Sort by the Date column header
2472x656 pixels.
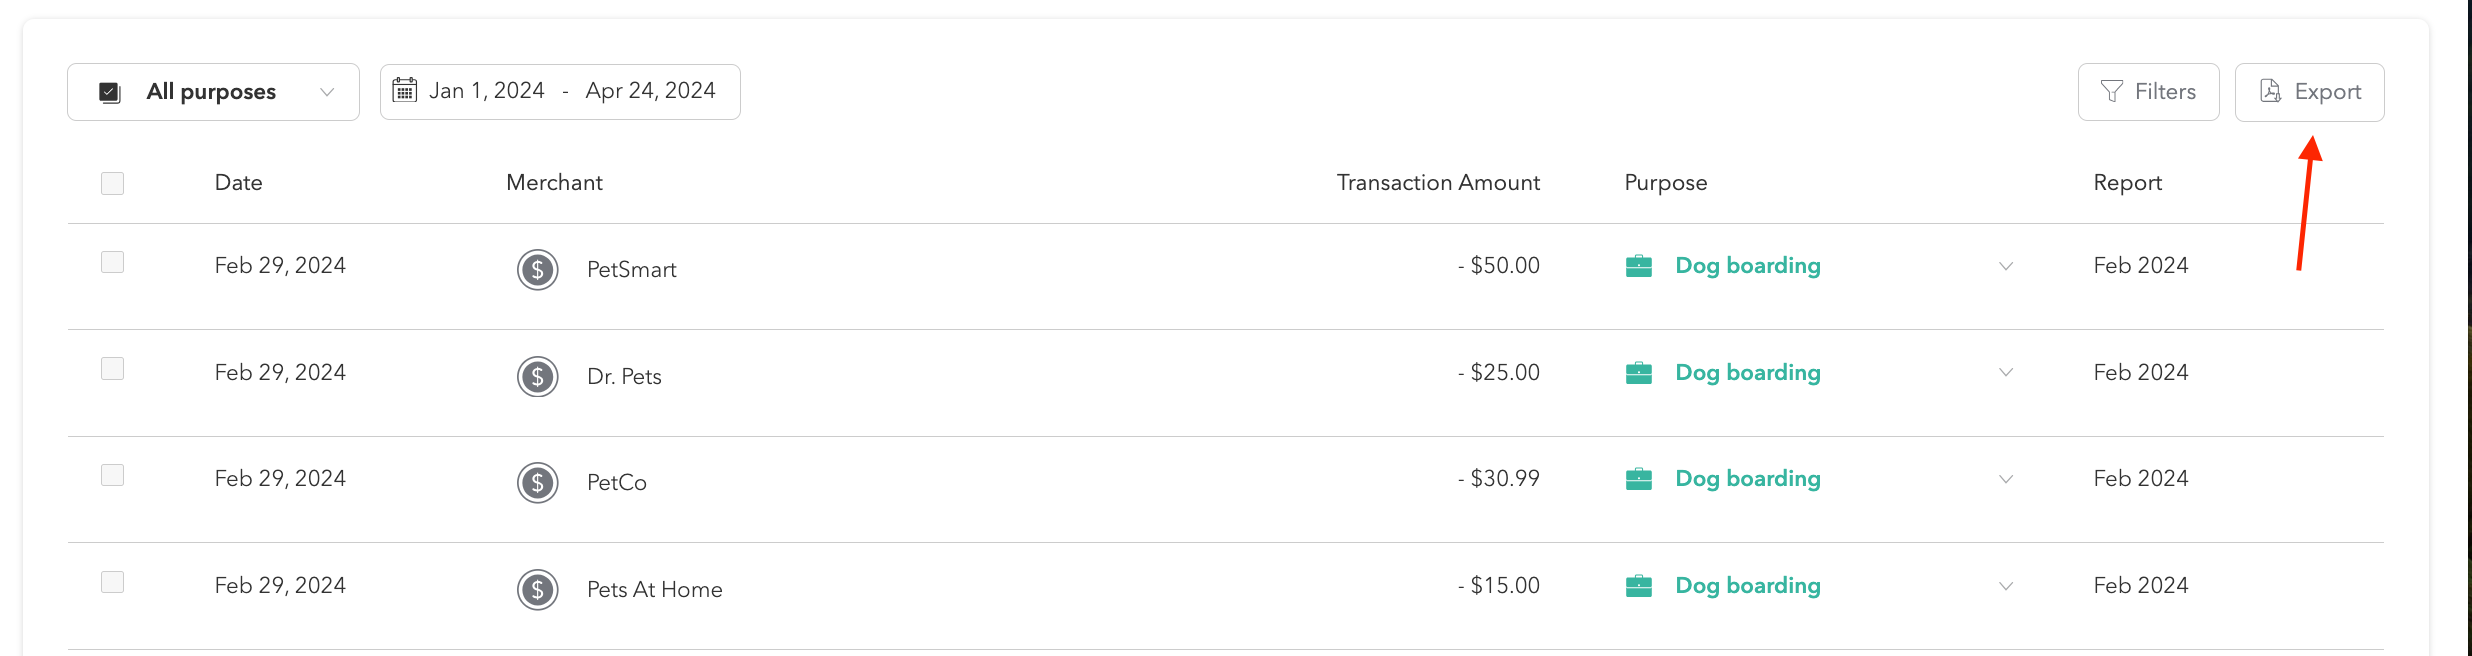click(238, 183)
